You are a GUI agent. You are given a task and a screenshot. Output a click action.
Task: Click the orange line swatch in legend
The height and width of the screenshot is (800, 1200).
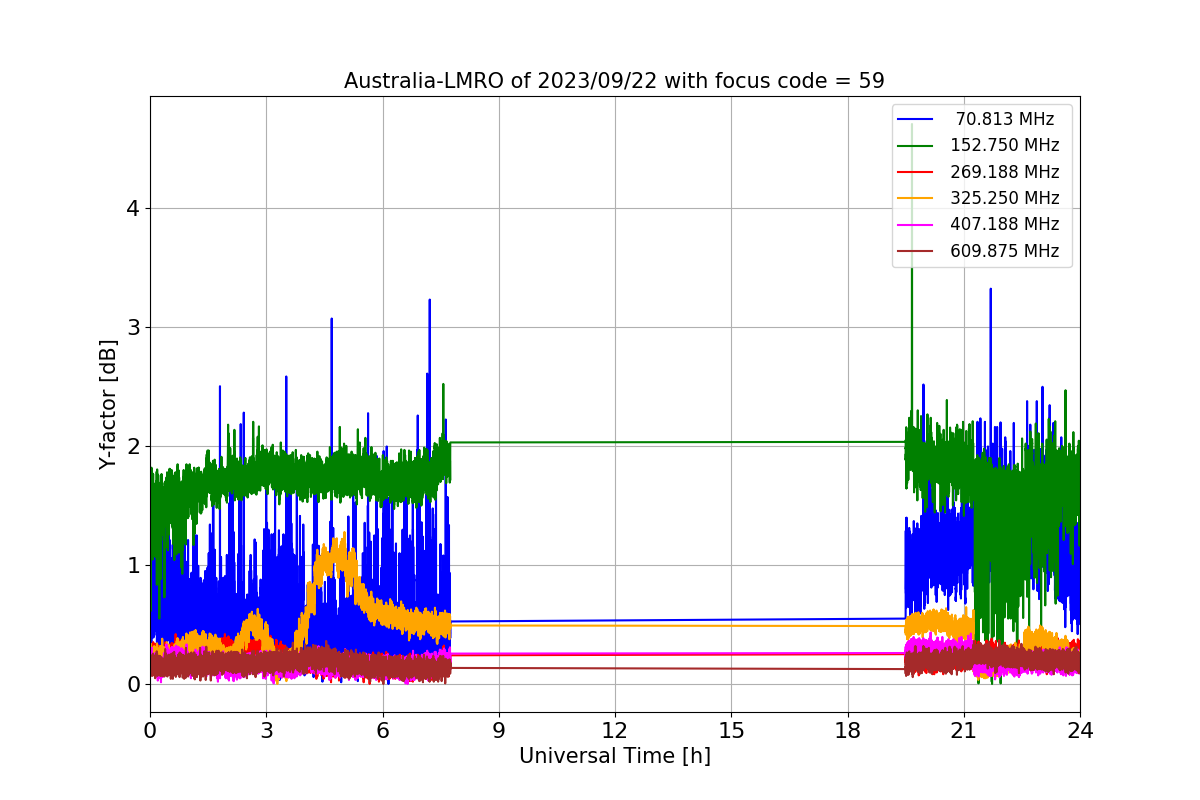click(915, 198)
